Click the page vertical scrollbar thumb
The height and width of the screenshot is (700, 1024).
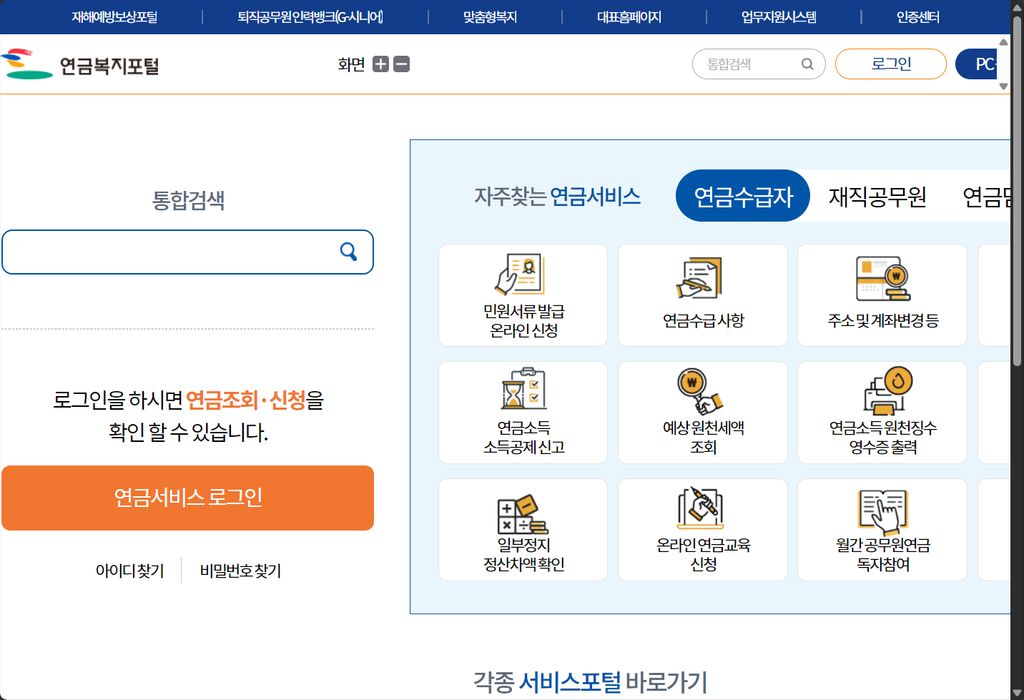[1017, 191]
